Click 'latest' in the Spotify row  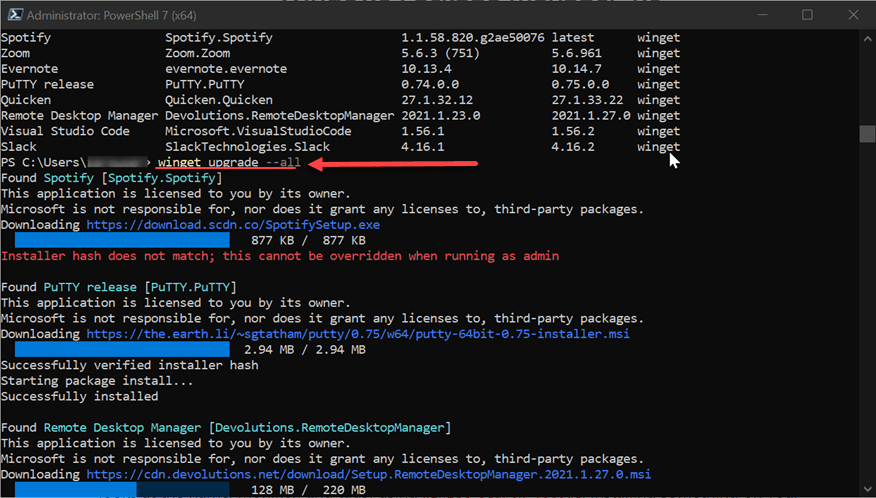[573, 37]
